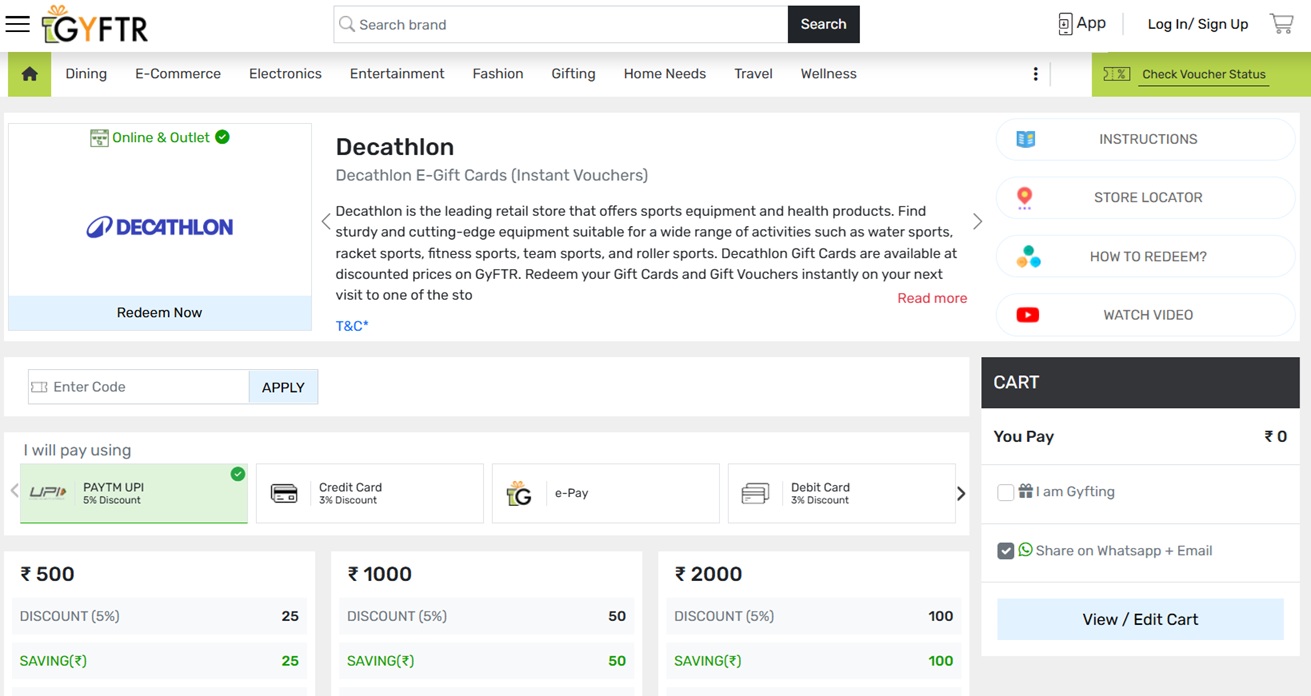
Task: Uncheck Share on Whatsapp + Email
Action: [x=1006, y=551]
